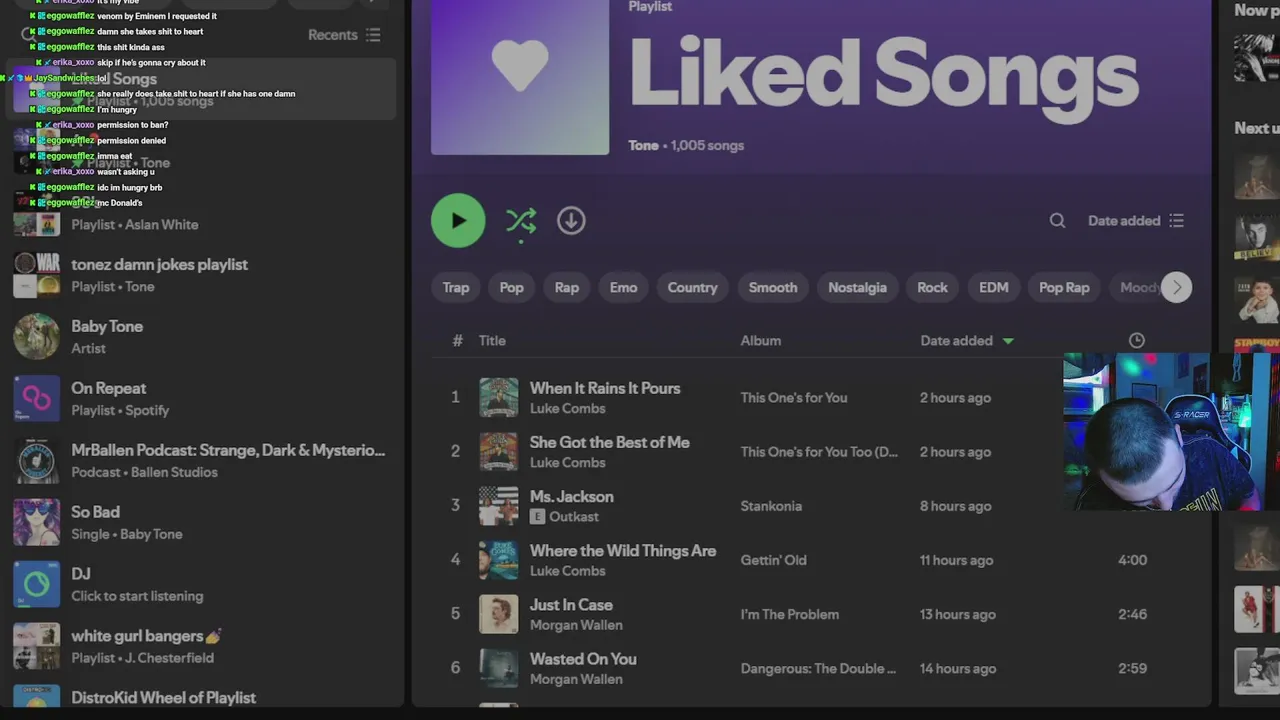Select the Just In Case track
Screen dimensions: 1280x720
point(571,605)
